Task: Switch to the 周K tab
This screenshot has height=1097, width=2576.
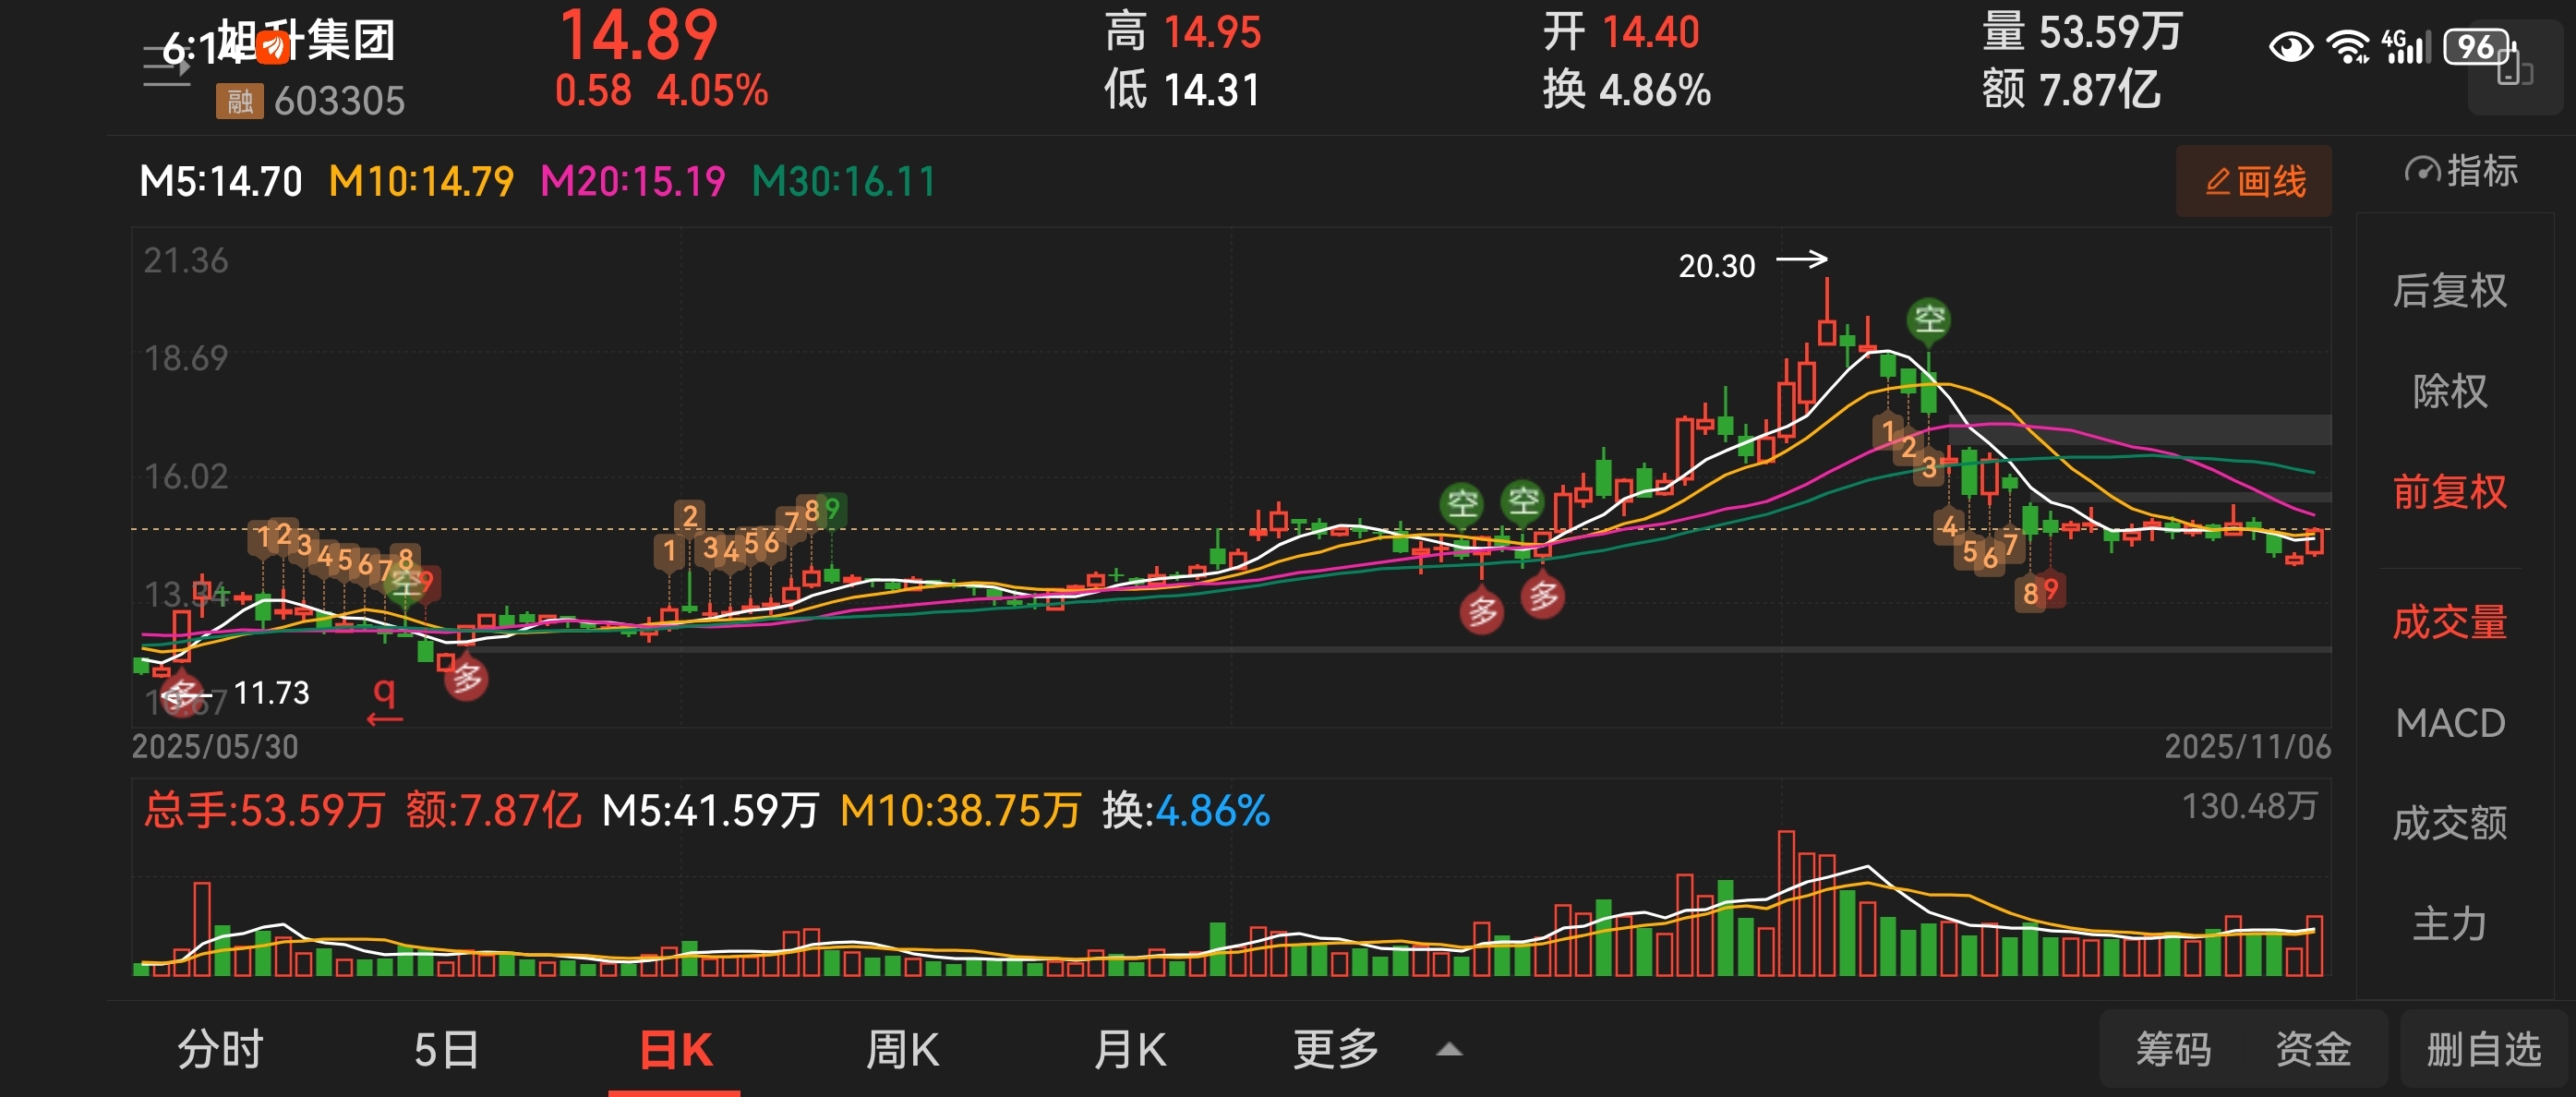Action: click(902, 1050)
